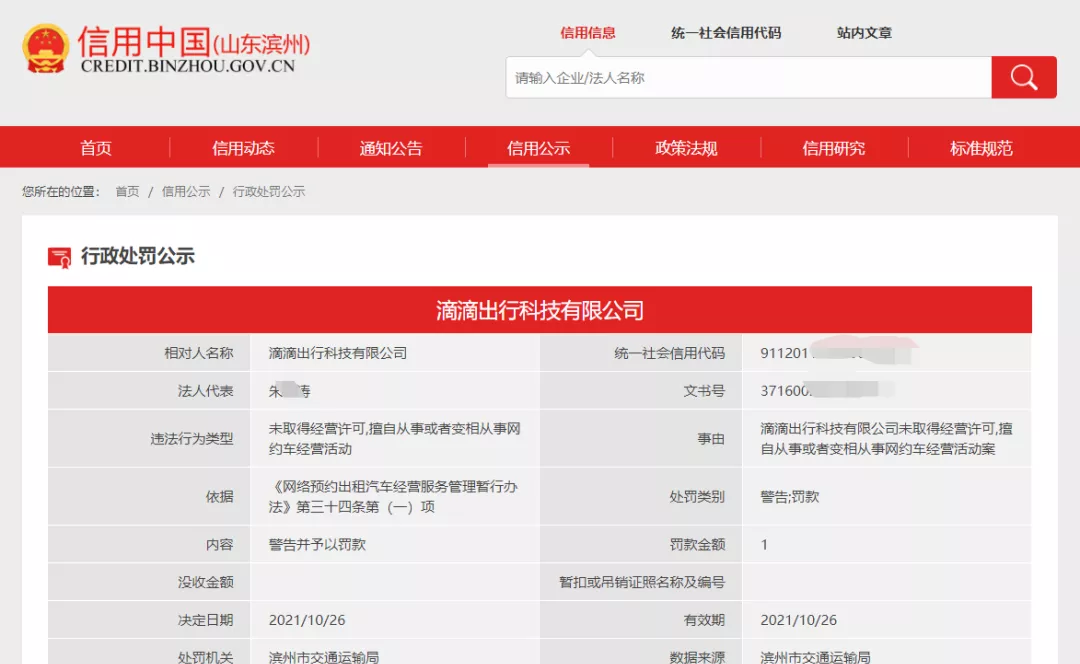This screenshot has width=1080, height=664.
Task: Click the 处罚机关 label
Action: 205,657
